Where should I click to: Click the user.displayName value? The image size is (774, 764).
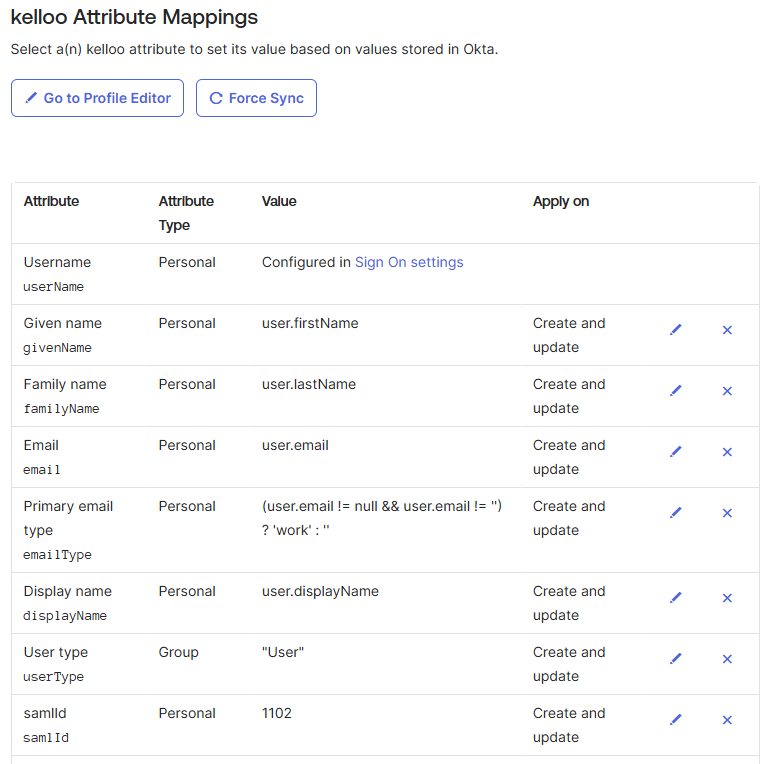tap(320, 591)
